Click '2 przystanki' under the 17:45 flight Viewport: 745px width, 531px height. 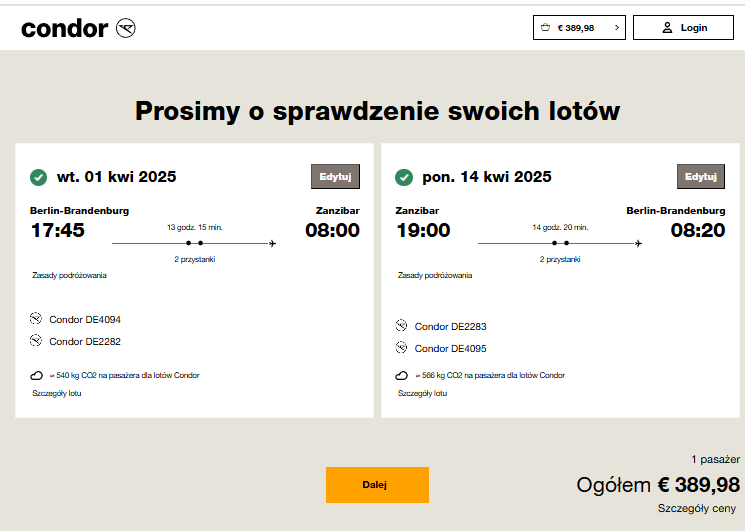tap(195, 259)
